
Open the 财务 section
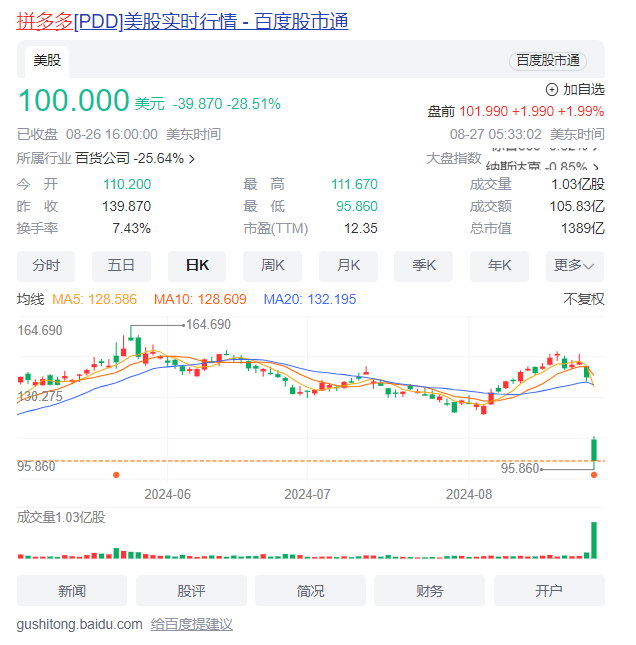point(429,591)
